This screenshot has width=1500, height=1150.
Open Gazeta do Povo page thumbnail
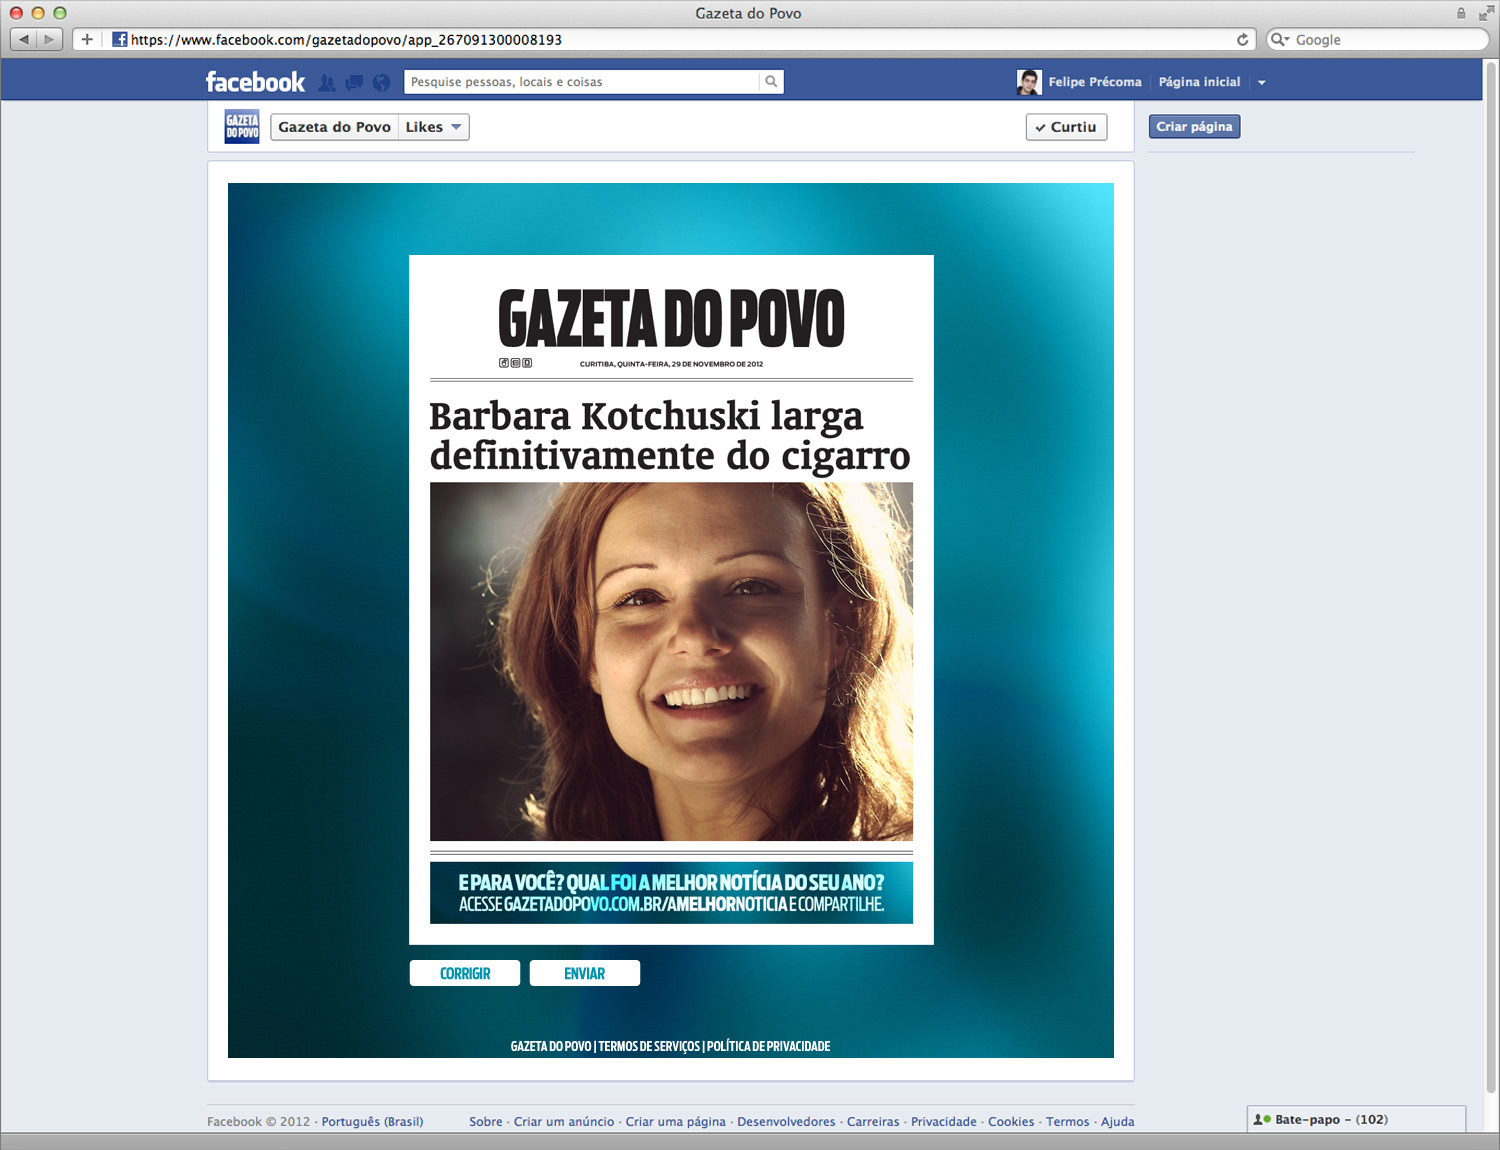click(242, 127)
